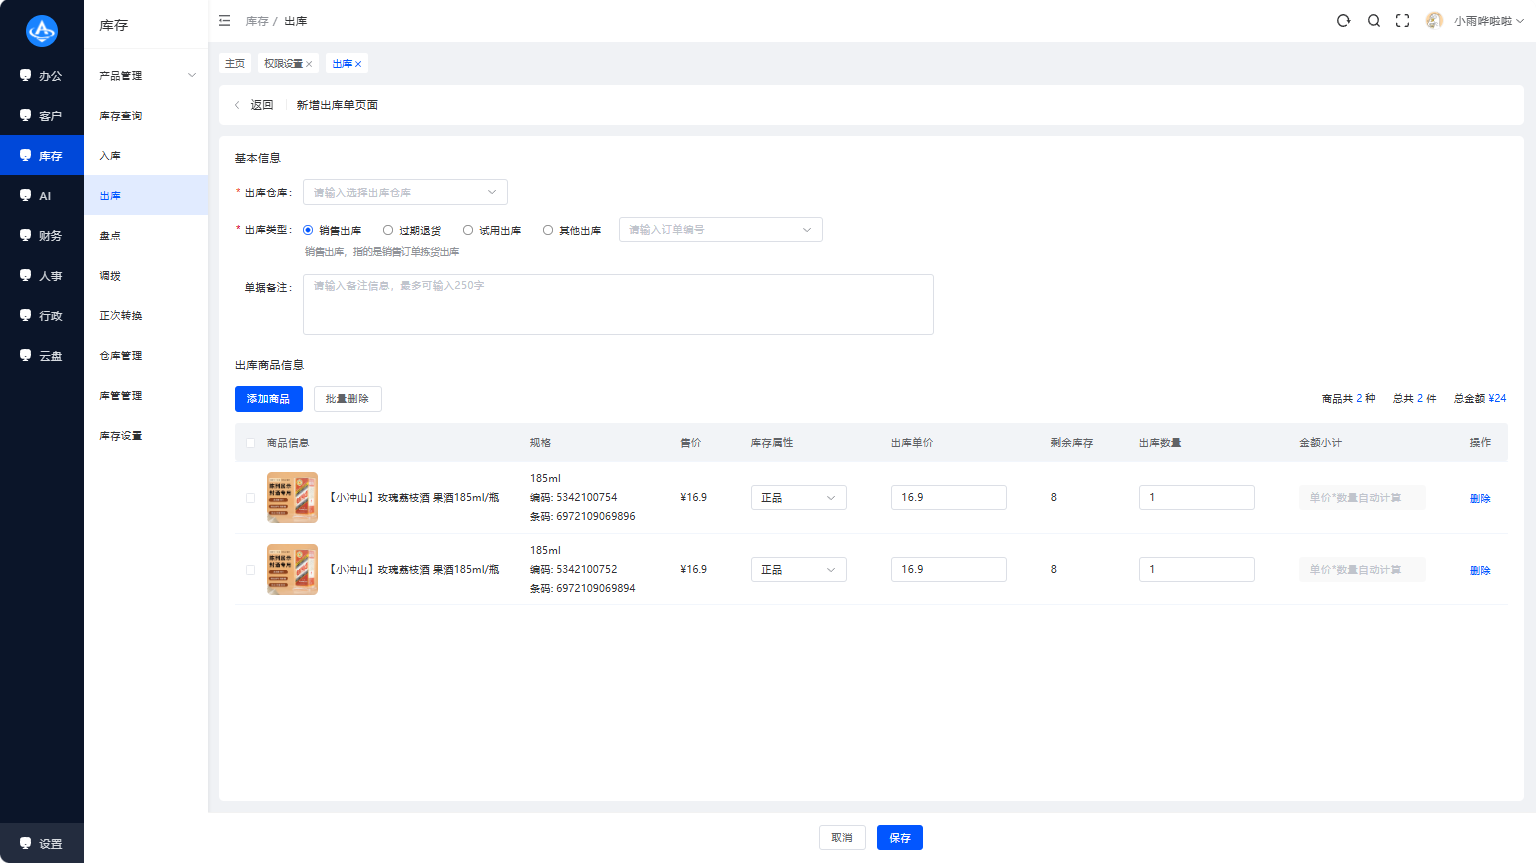Switch to the 主页 tab

[x=235, y=64]
